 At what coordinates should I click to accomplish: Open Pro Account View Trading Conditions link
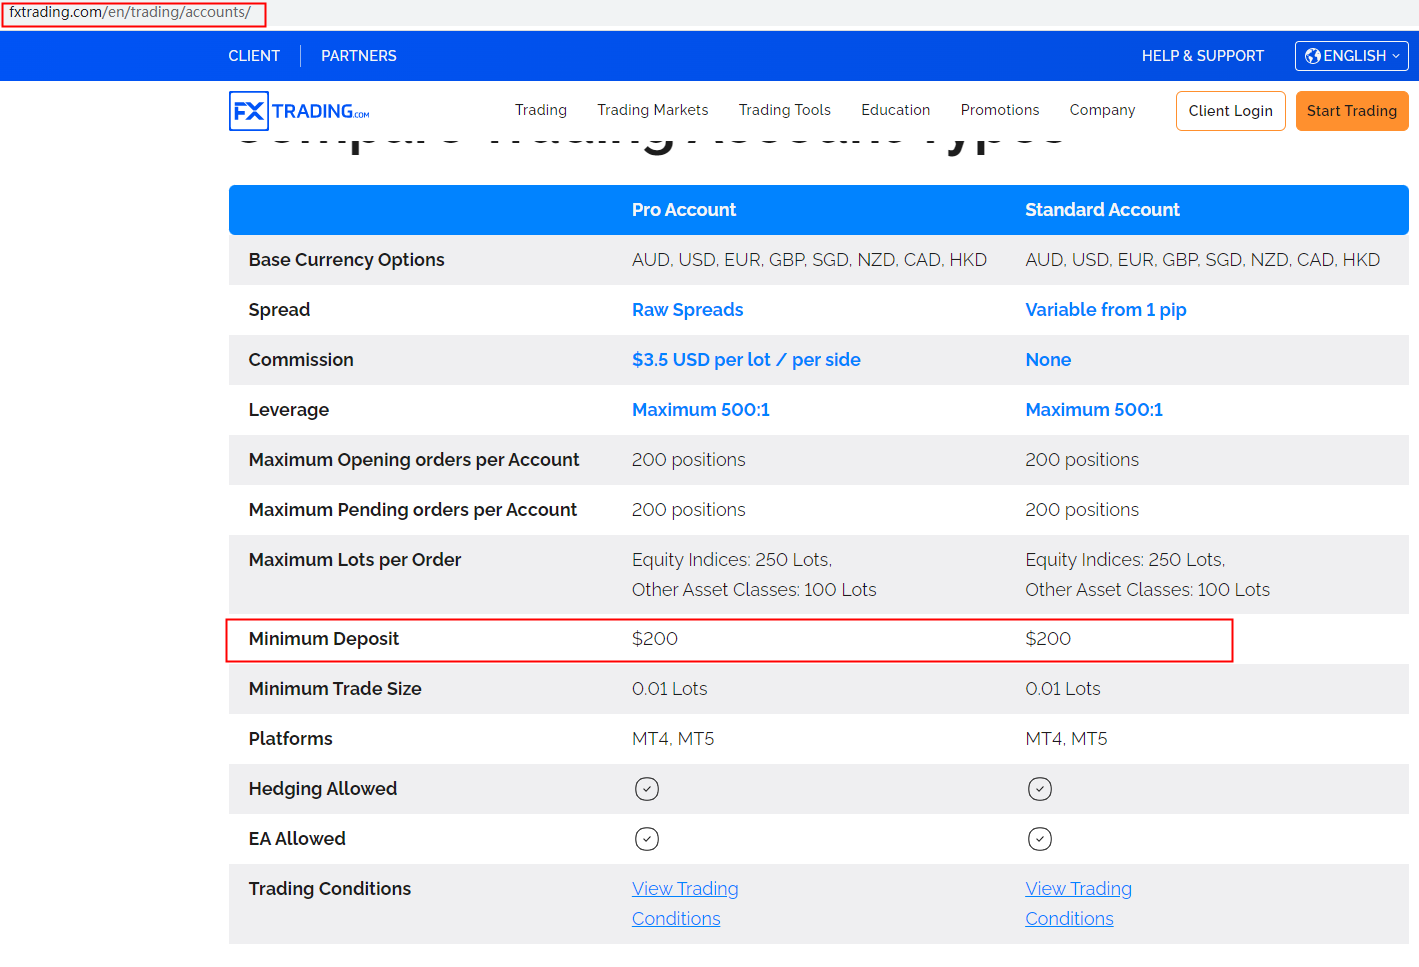(684, 903)
